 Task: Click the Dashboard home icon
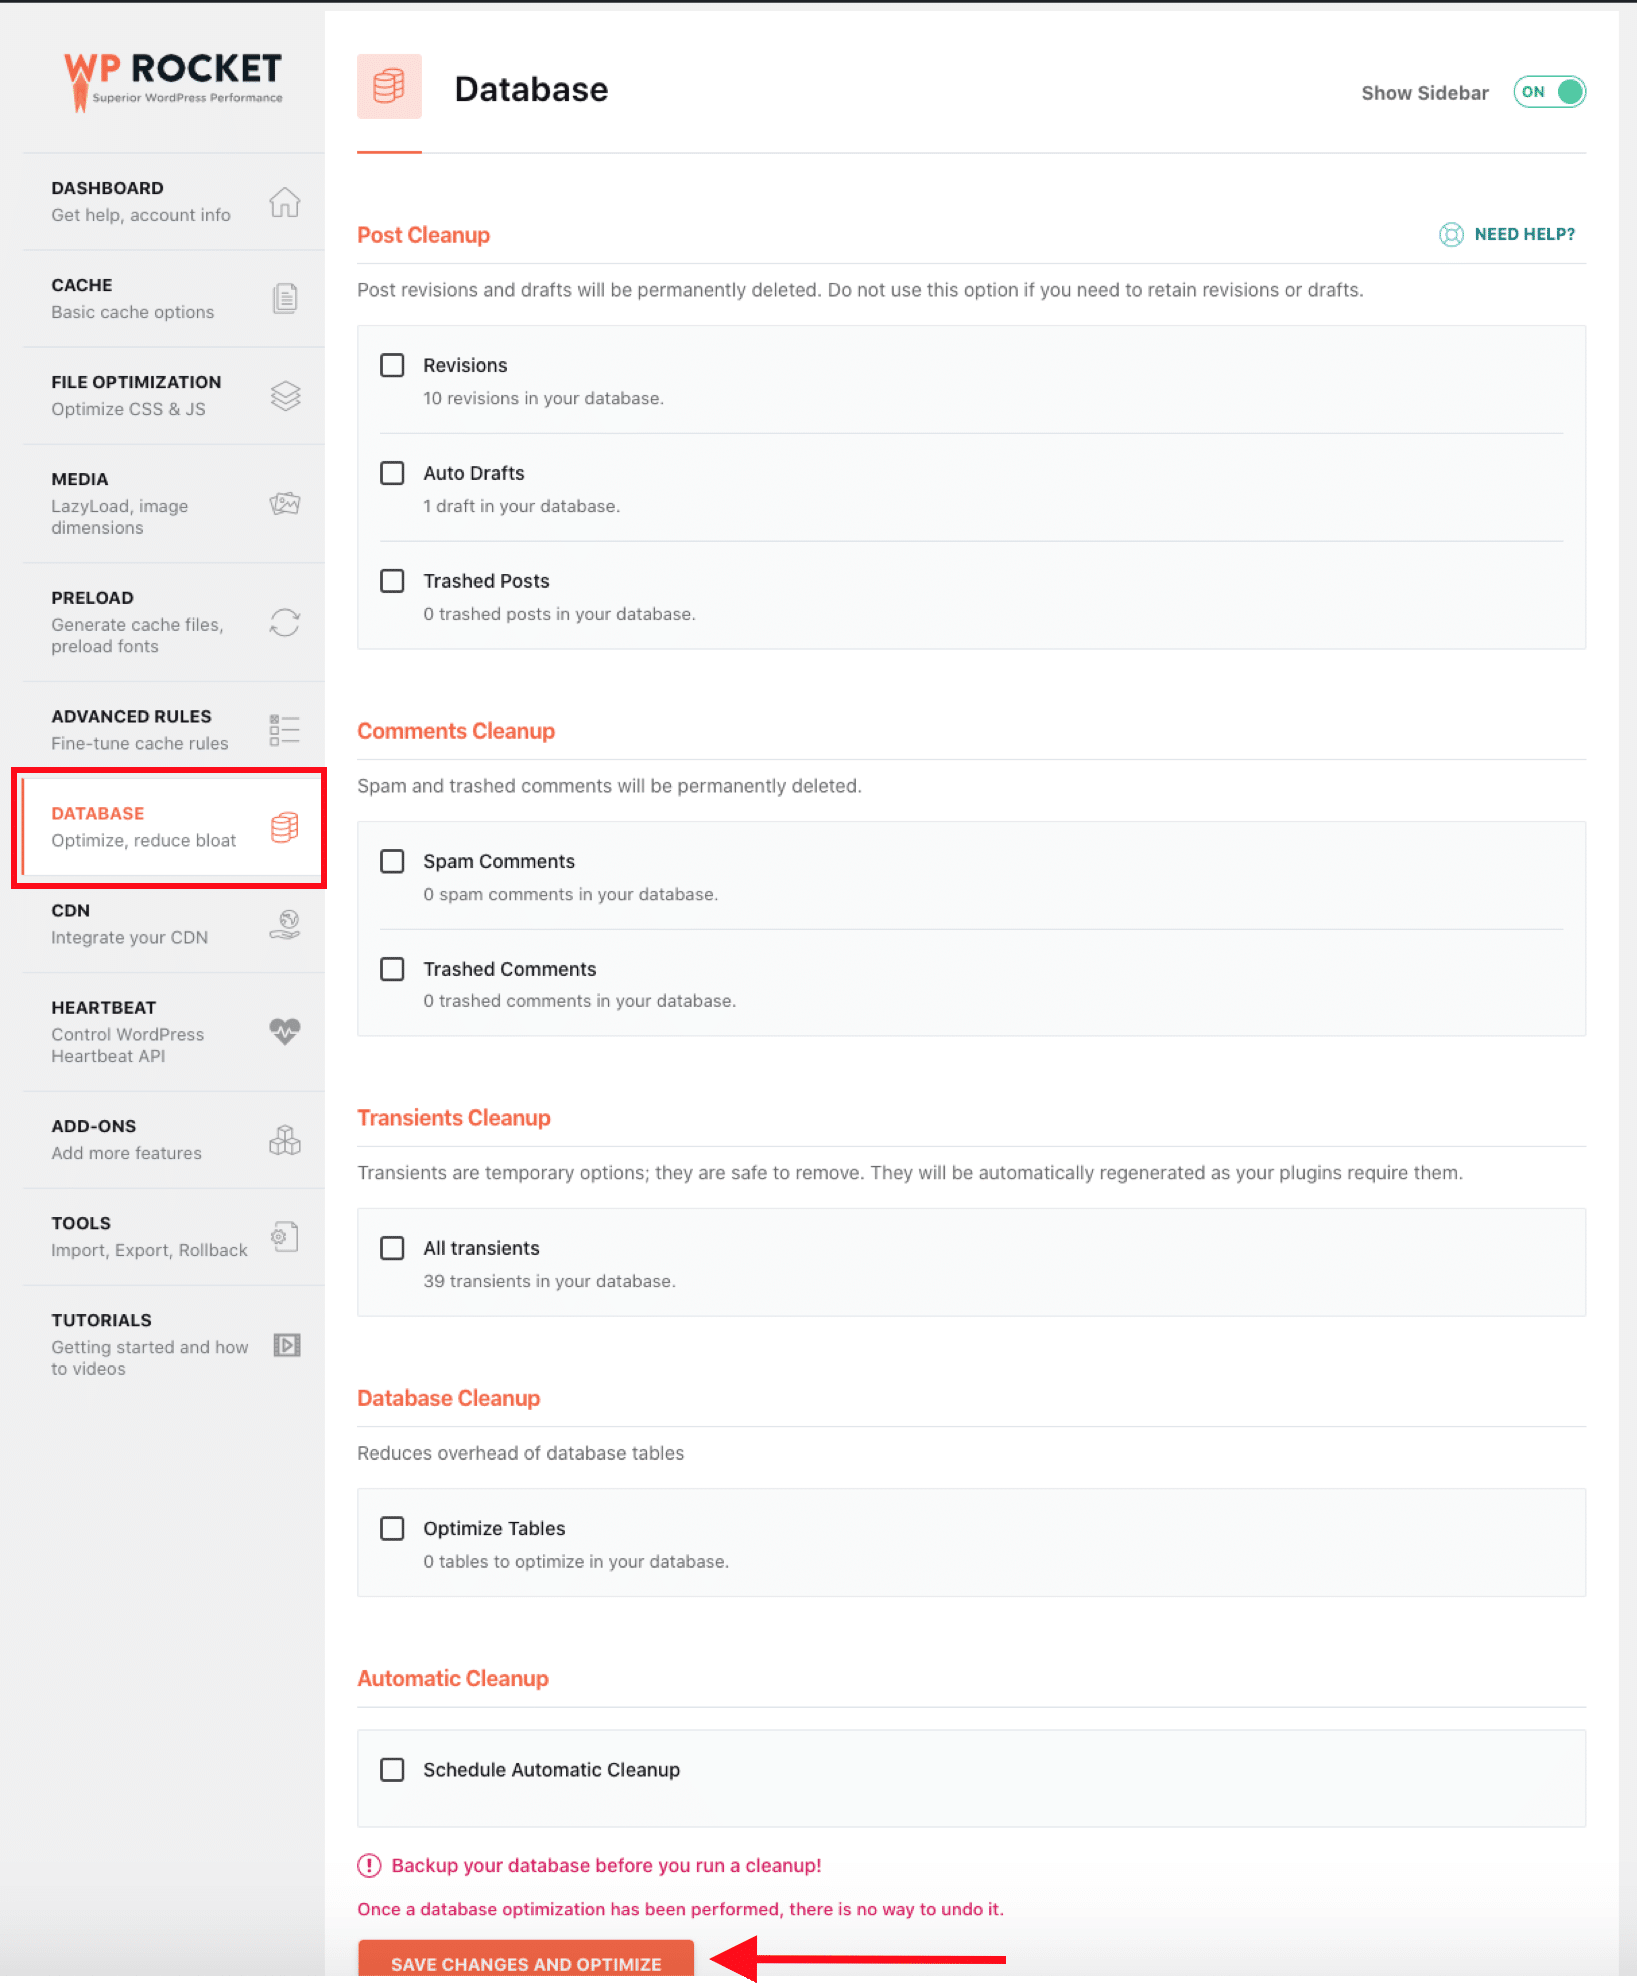[x=284, y=202]
